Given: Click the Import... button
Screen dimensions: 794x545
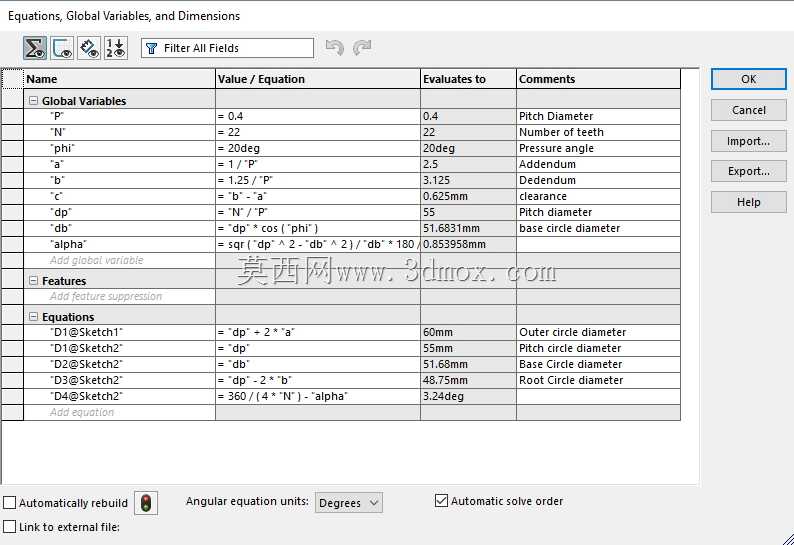Looking at the screenshot, I should pyautogui.click(x=748, y=141).
